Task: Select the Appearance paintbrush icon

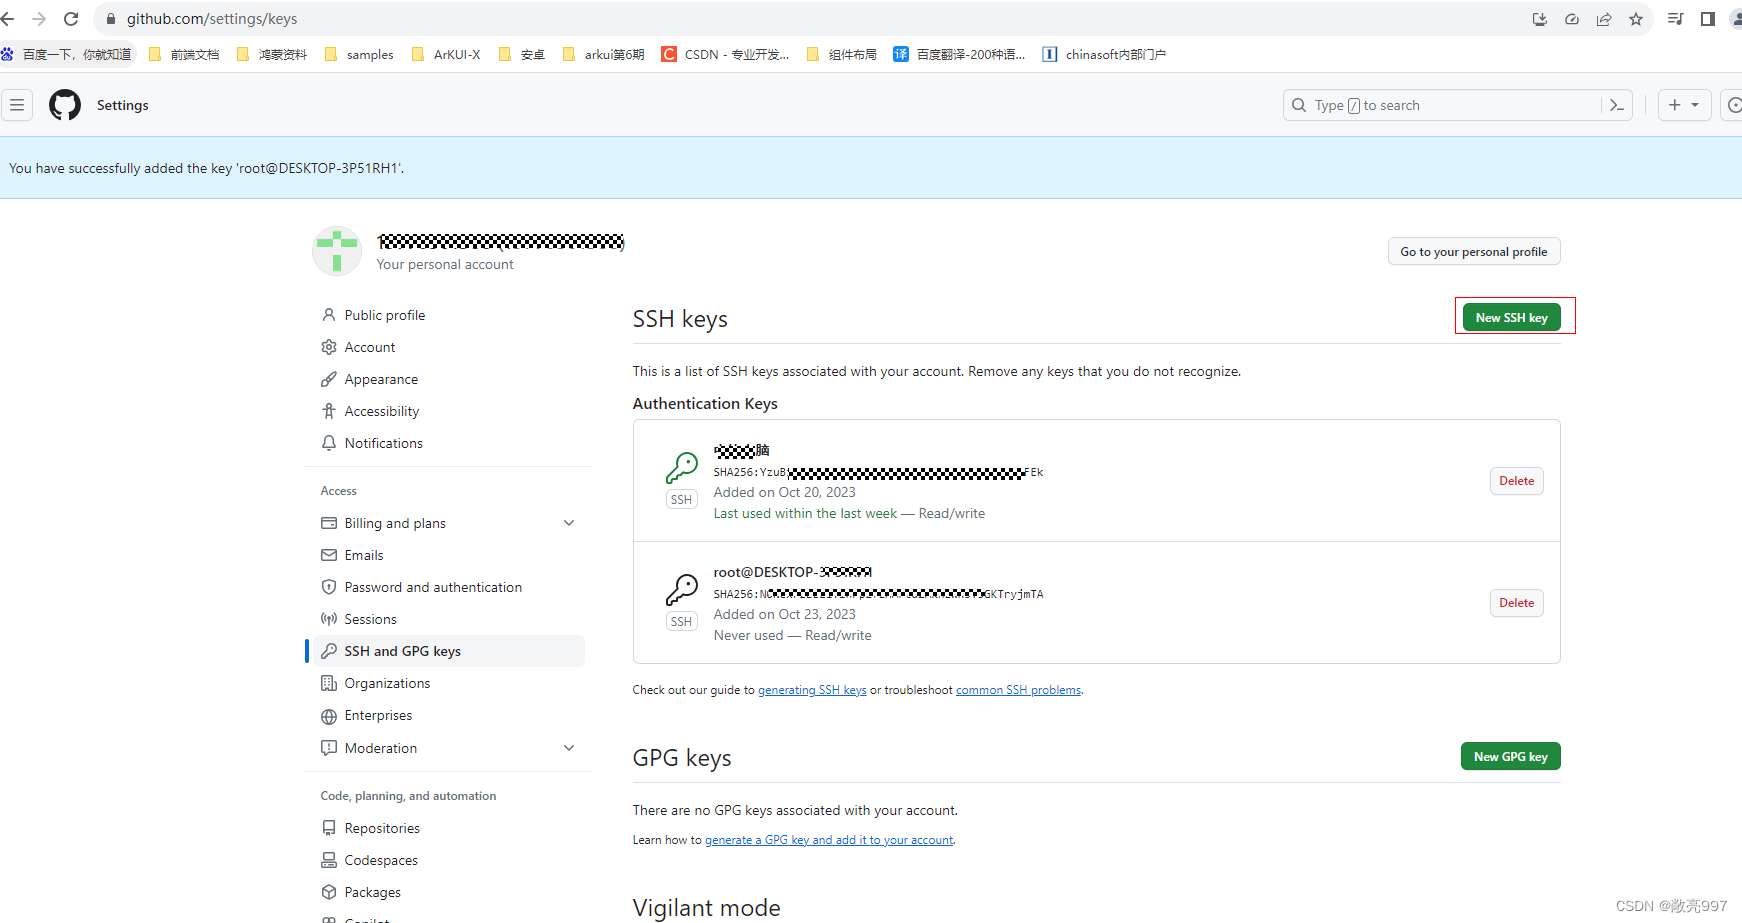Action: tap(329, 378)
